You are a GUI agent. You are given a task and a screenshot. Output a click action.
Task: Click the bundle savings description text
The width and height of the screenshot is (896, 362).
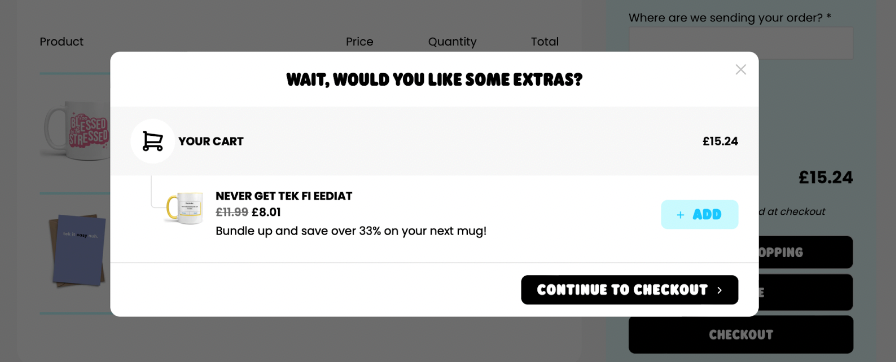tap(351, 231)
